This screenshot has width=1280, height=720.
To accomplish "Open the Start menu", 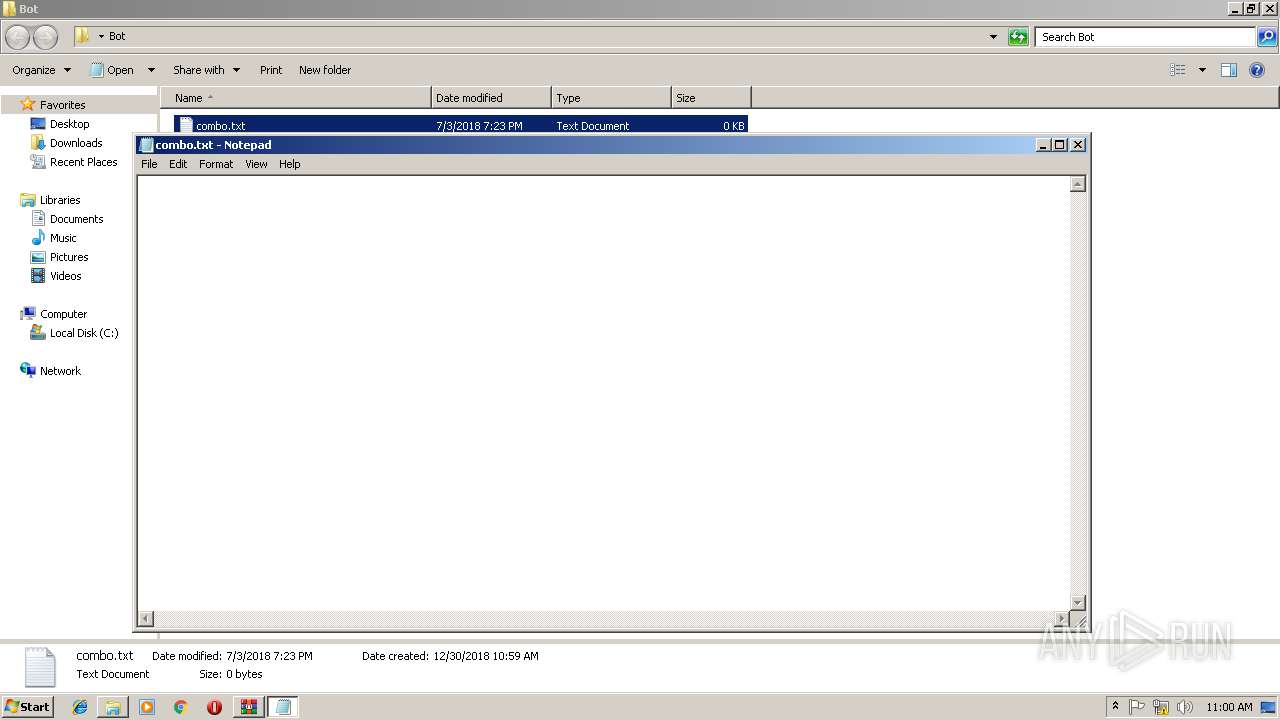I will point(27,707).
